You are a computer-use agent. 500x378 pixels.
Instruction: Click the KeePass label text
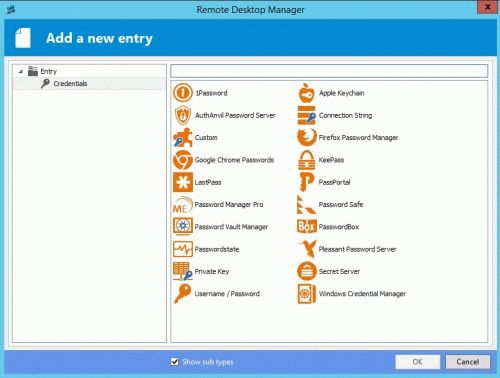331,160
